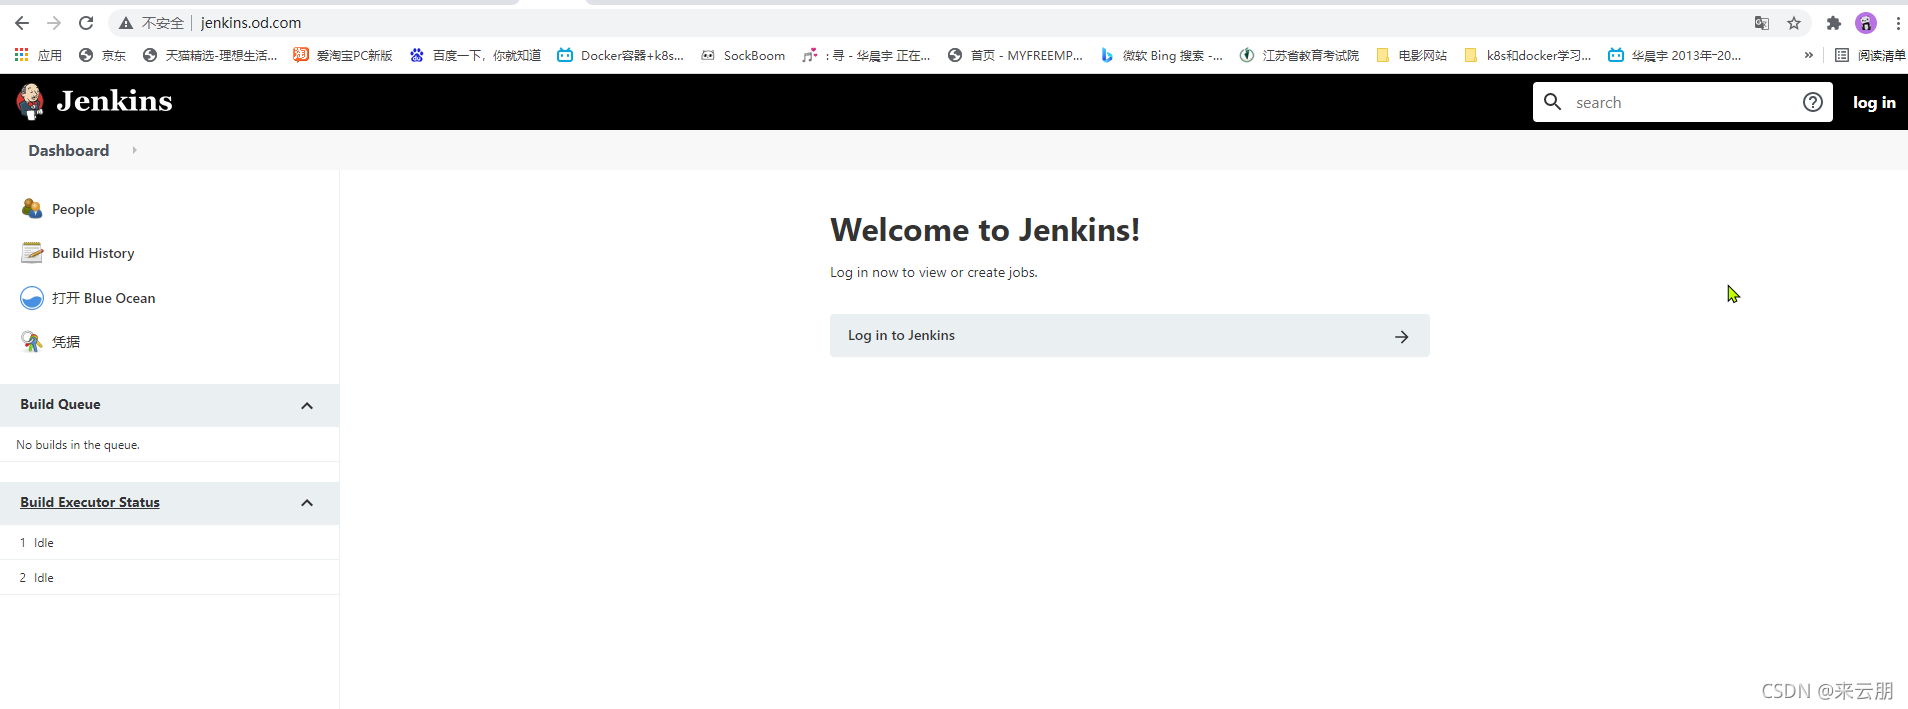Open the 首页 - MYFREEMP bookmark
Viewport: 1908px width, 709px height.
tap(1015, 55)
